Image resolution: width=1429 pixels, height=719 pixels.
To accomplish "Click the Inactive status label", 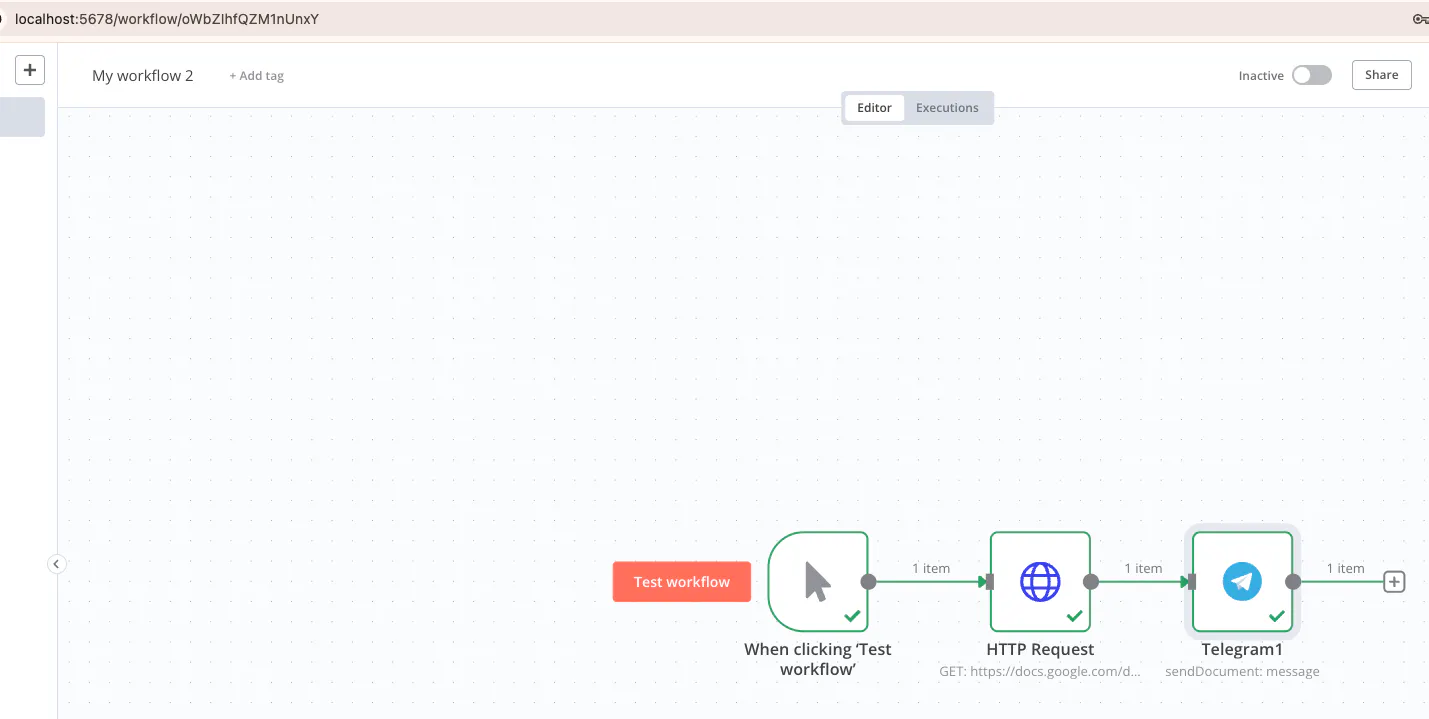I will click(x=1261, y=76).
